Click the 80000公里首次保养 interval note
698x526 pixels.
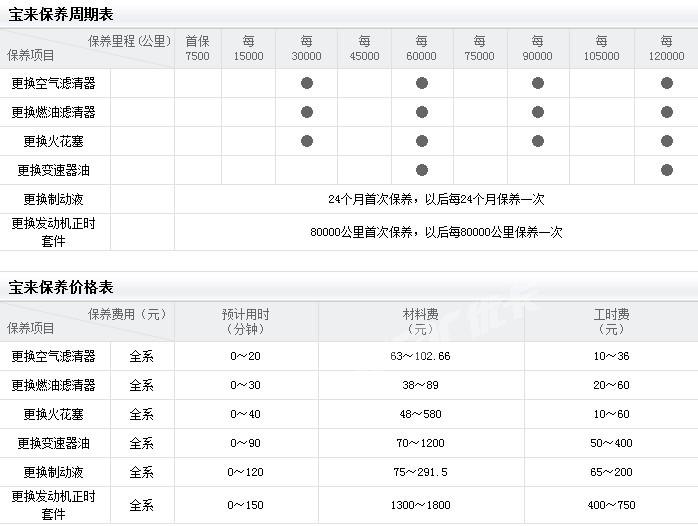(x=436, y=232)
